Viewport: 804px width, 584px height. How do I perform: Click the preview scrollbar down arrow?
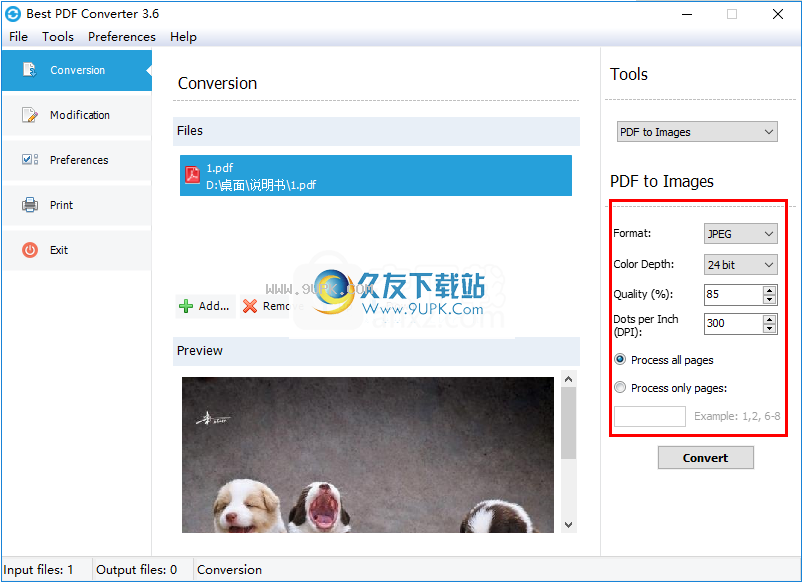(x=568, y=525)
